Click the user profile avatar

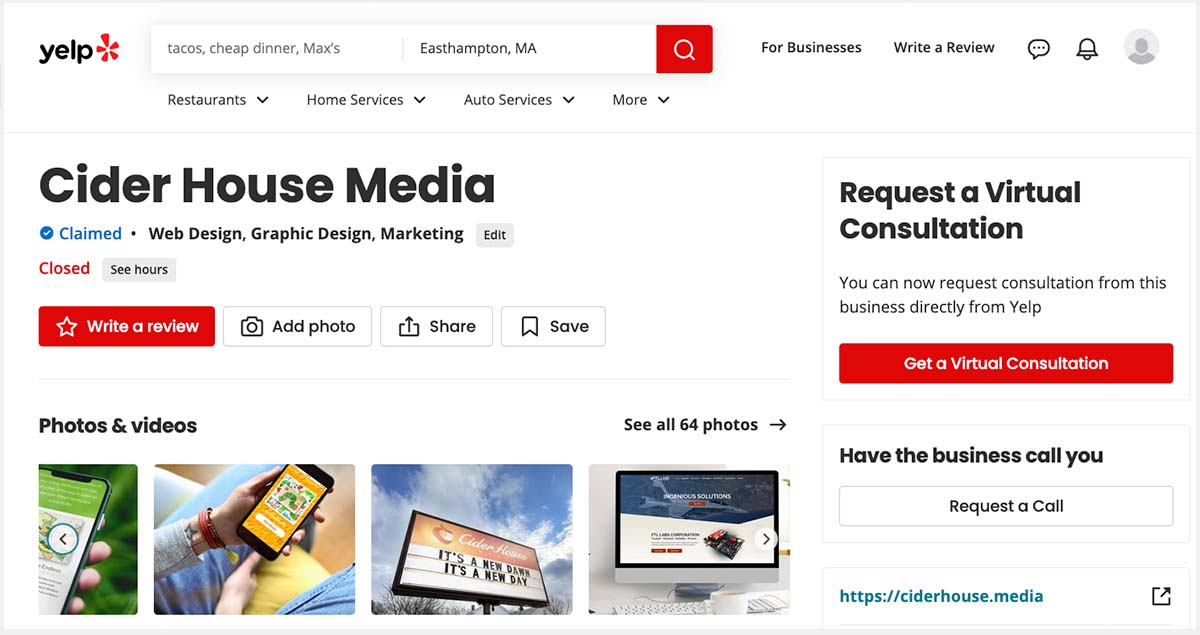1141,47
